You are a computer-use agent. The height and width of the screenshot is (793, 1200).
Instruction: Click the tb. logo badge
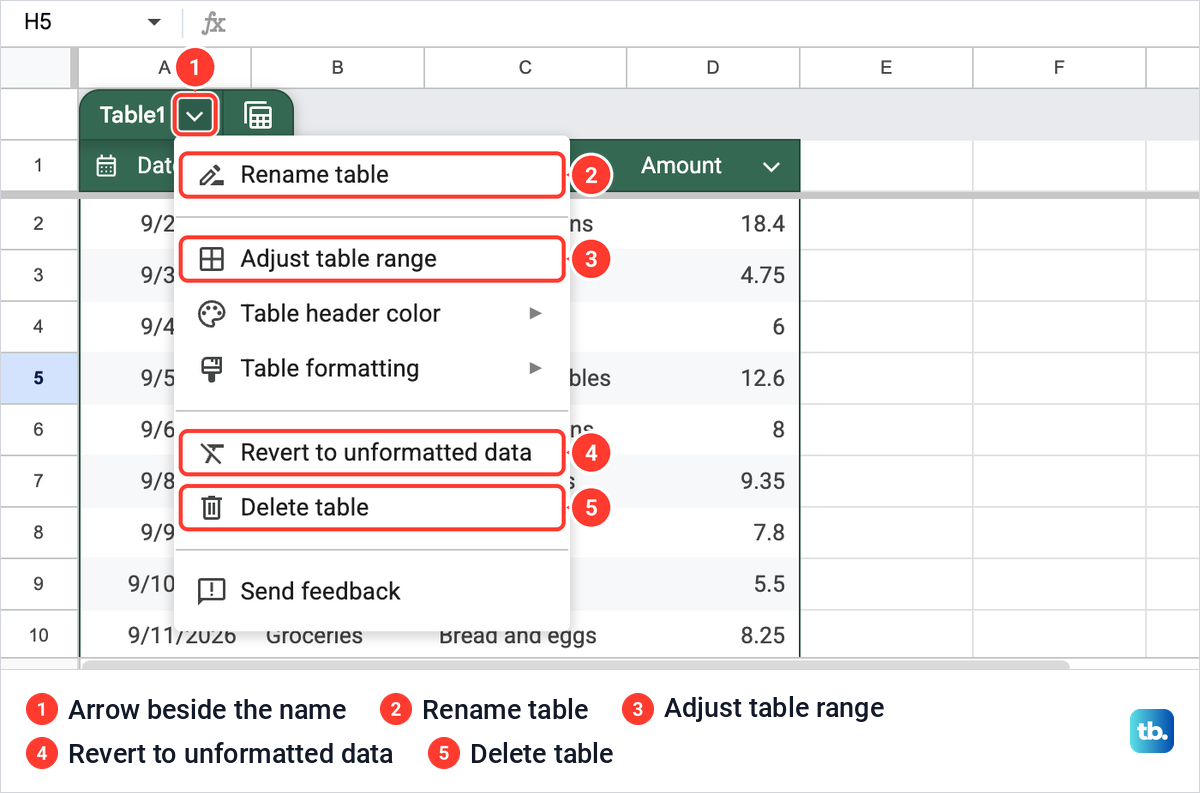point(1154,731)
